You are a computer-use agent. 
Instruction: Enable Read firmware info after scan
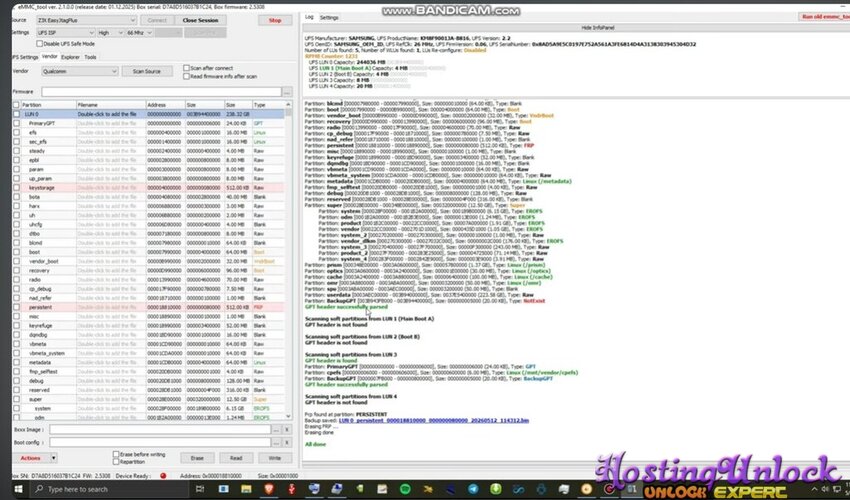[186, 76]
